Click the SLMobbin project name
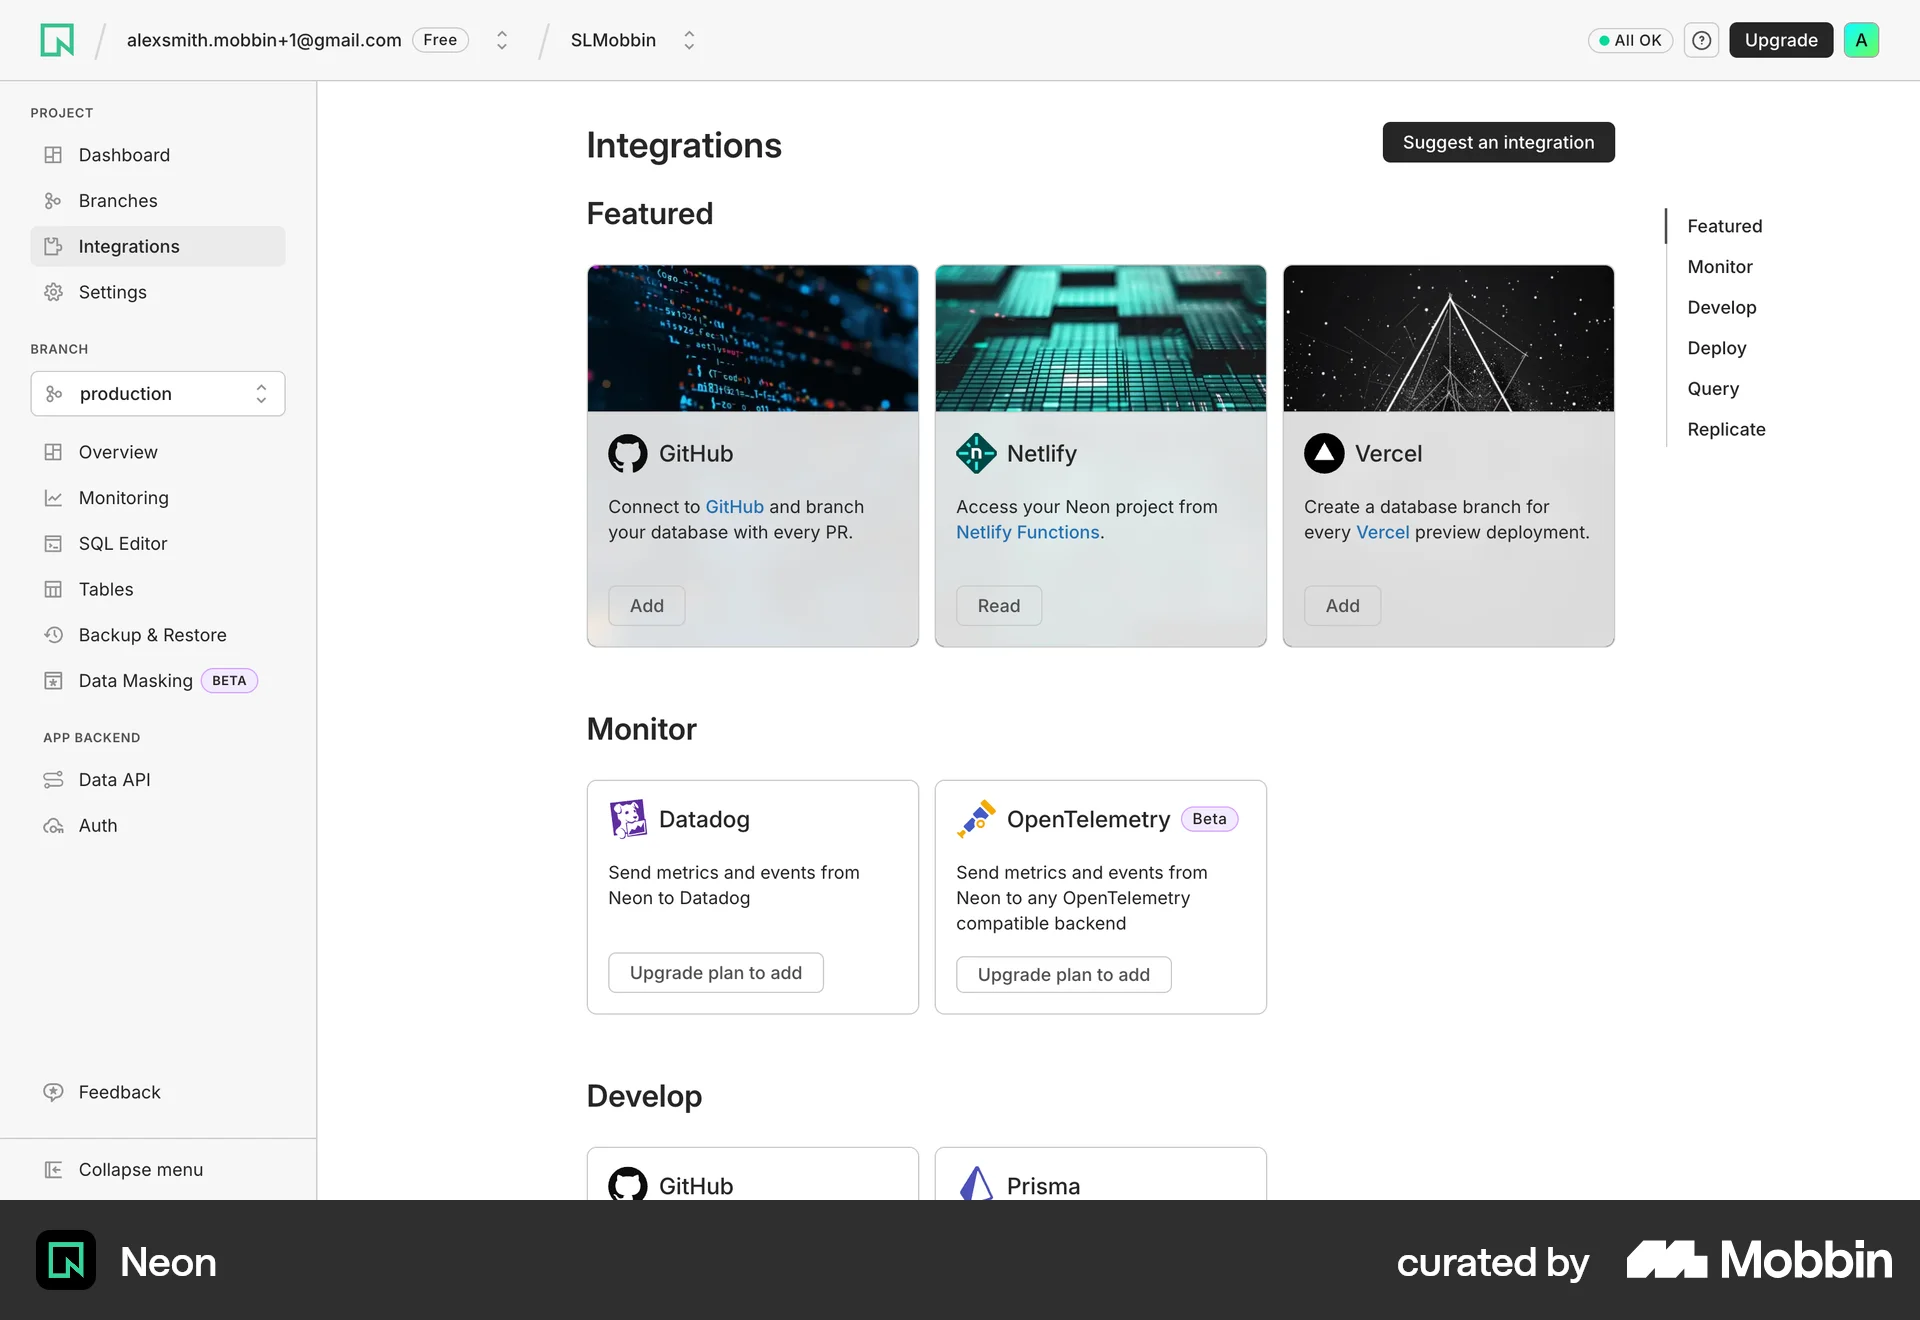 [613, 40]
